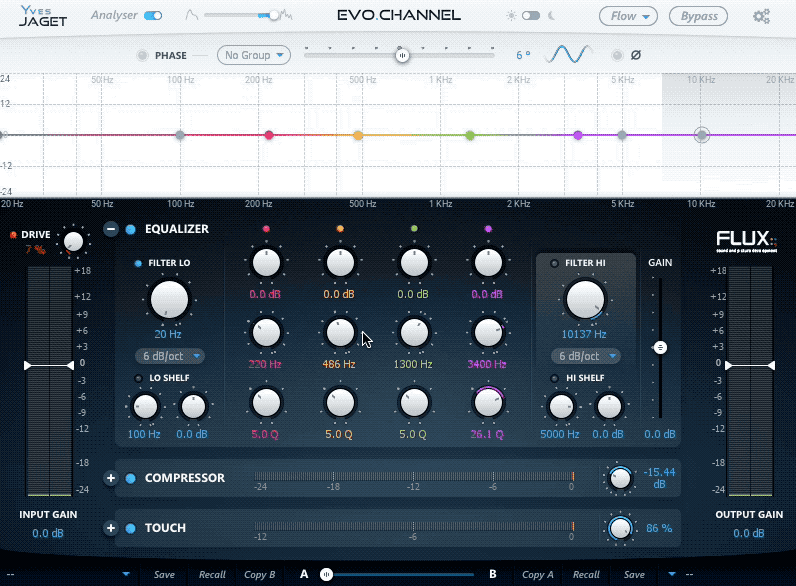Click the 1300 Hz frequency knob
Screen dimensions: 796x586
pos(414,333)
